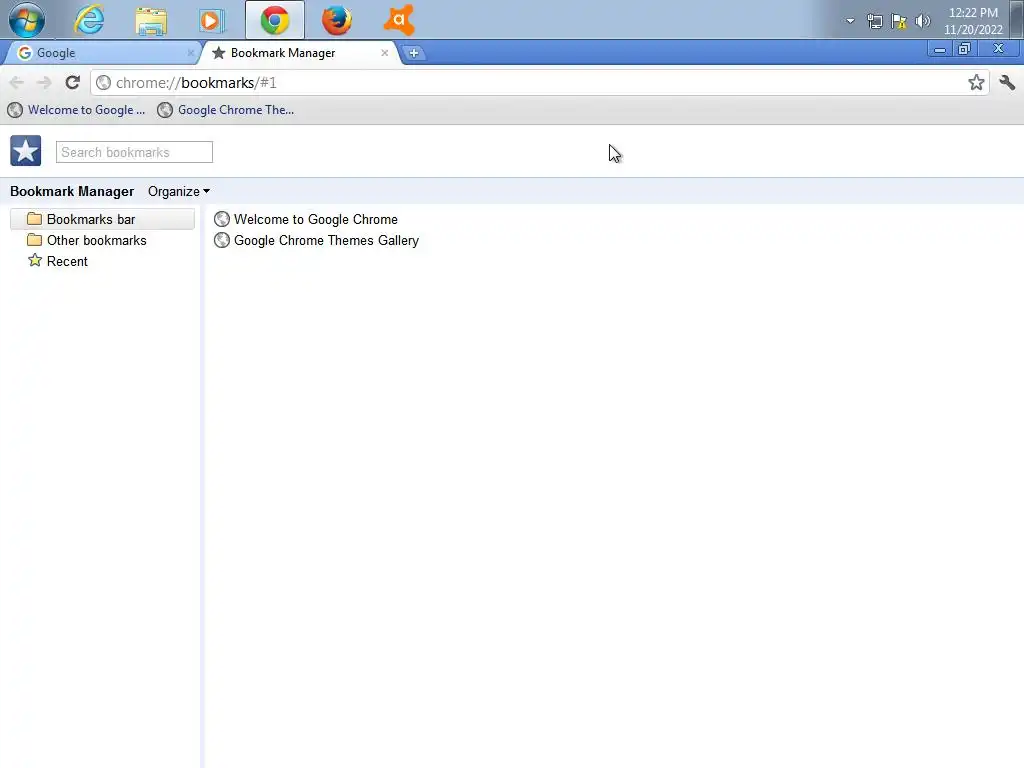
Task: Click the Bookmark Manager heading text
Action: point(72,191)
